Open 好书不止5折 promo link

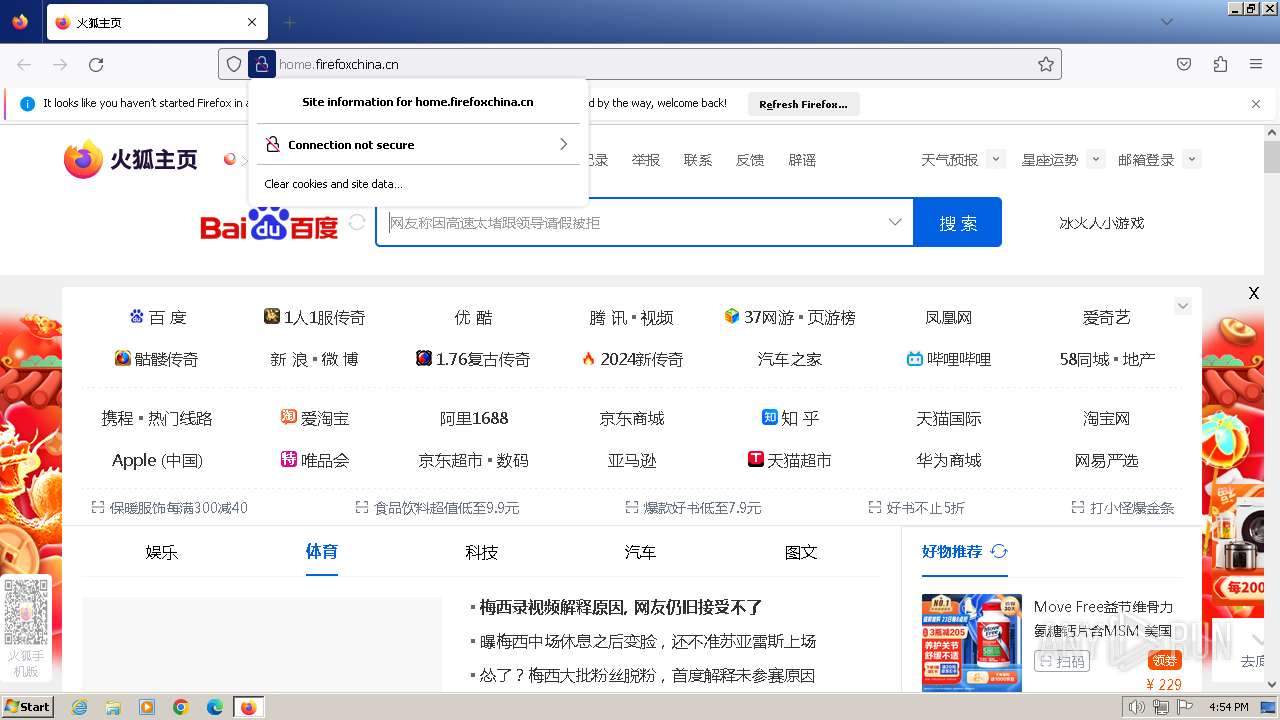tap(916, 508)
